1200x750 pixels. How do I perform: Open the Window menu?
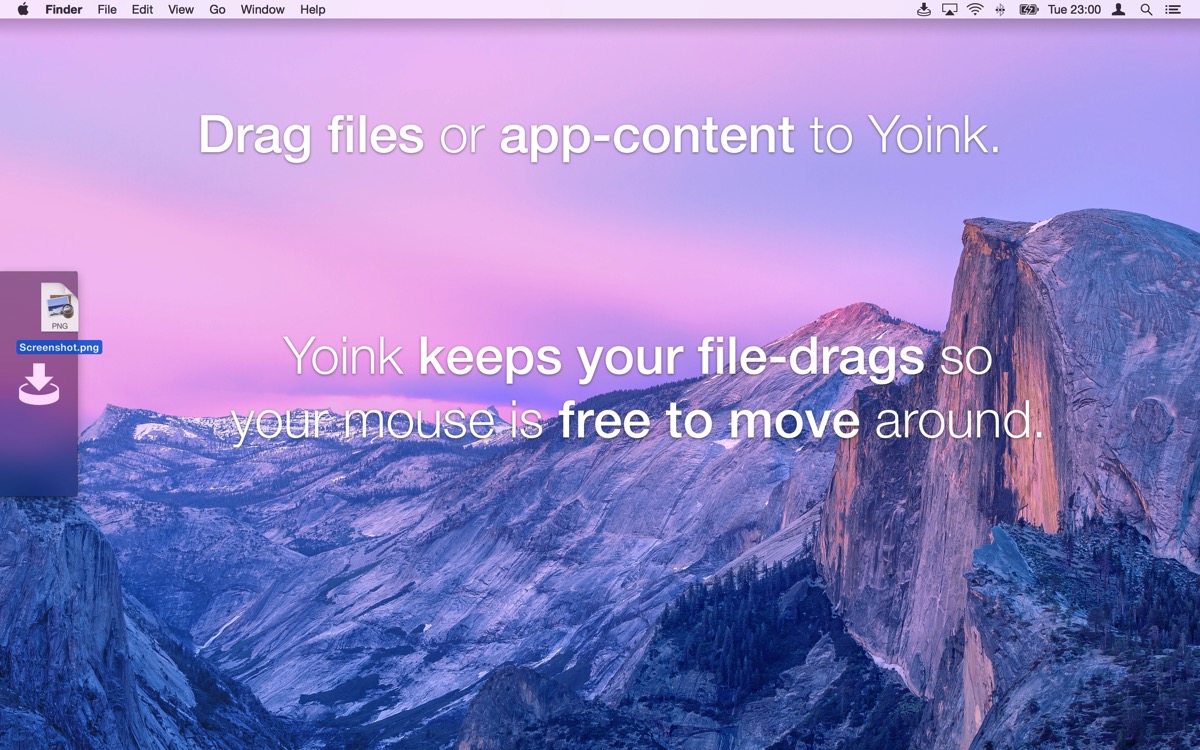click(262, 10)
